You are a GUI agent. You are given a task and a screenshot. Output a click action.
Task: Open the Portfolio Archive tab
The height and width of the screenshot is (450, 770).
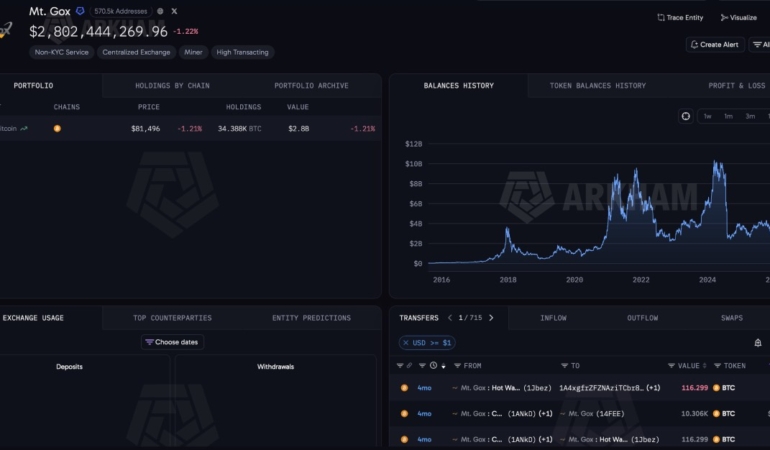click(311, 85)
